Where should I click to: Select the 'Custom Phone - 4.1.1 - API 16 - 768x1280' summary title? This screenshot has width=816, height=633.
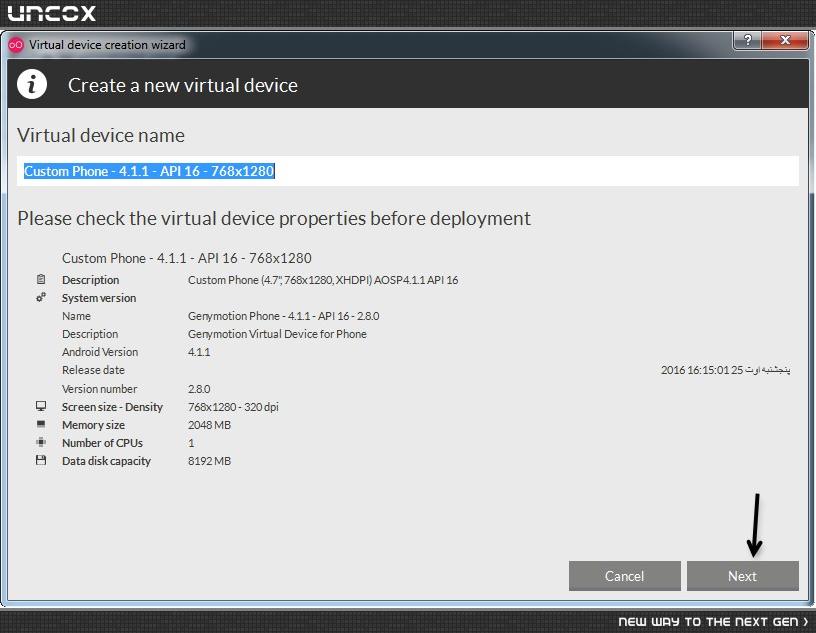pyautogui.click(x=187, y=258)
